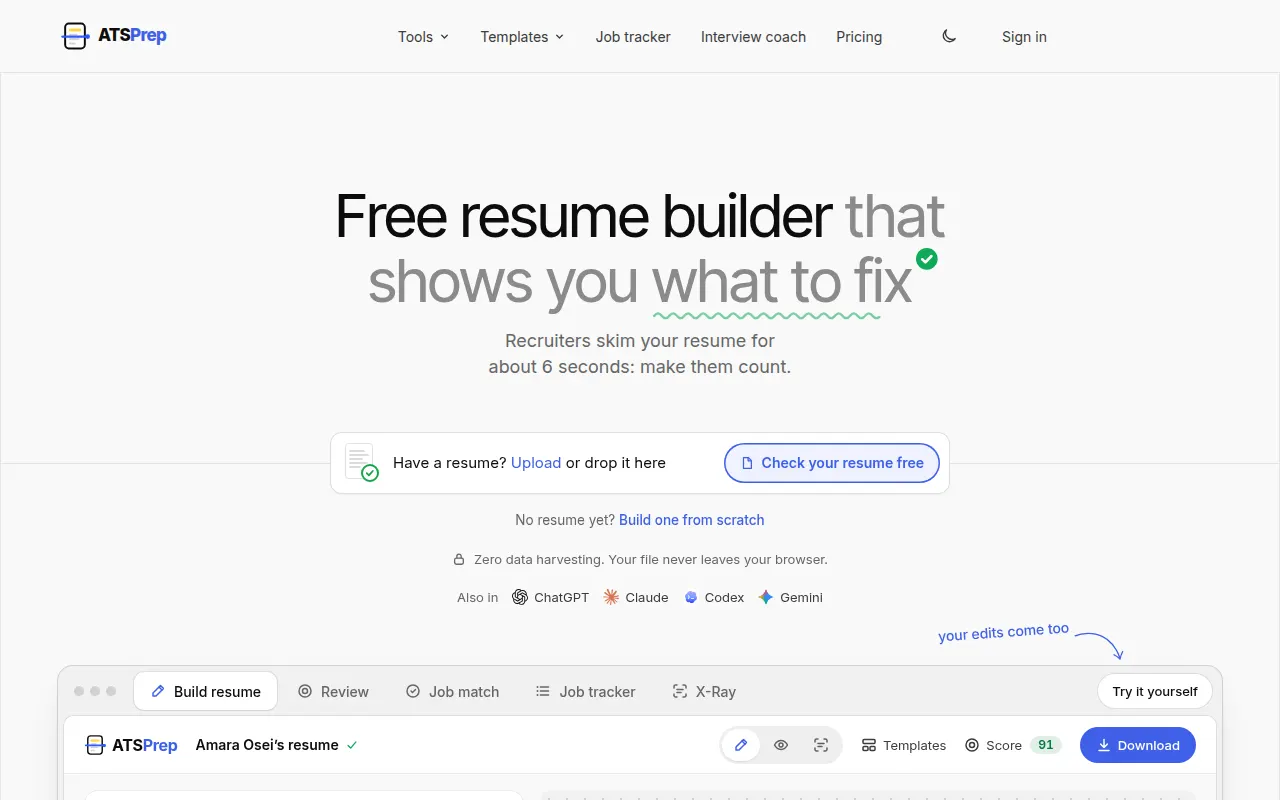Viewport: 1280px width, 800px height.
Task: Go to the Pricing page
Action: pyautogui.click(x=859, y=37)
